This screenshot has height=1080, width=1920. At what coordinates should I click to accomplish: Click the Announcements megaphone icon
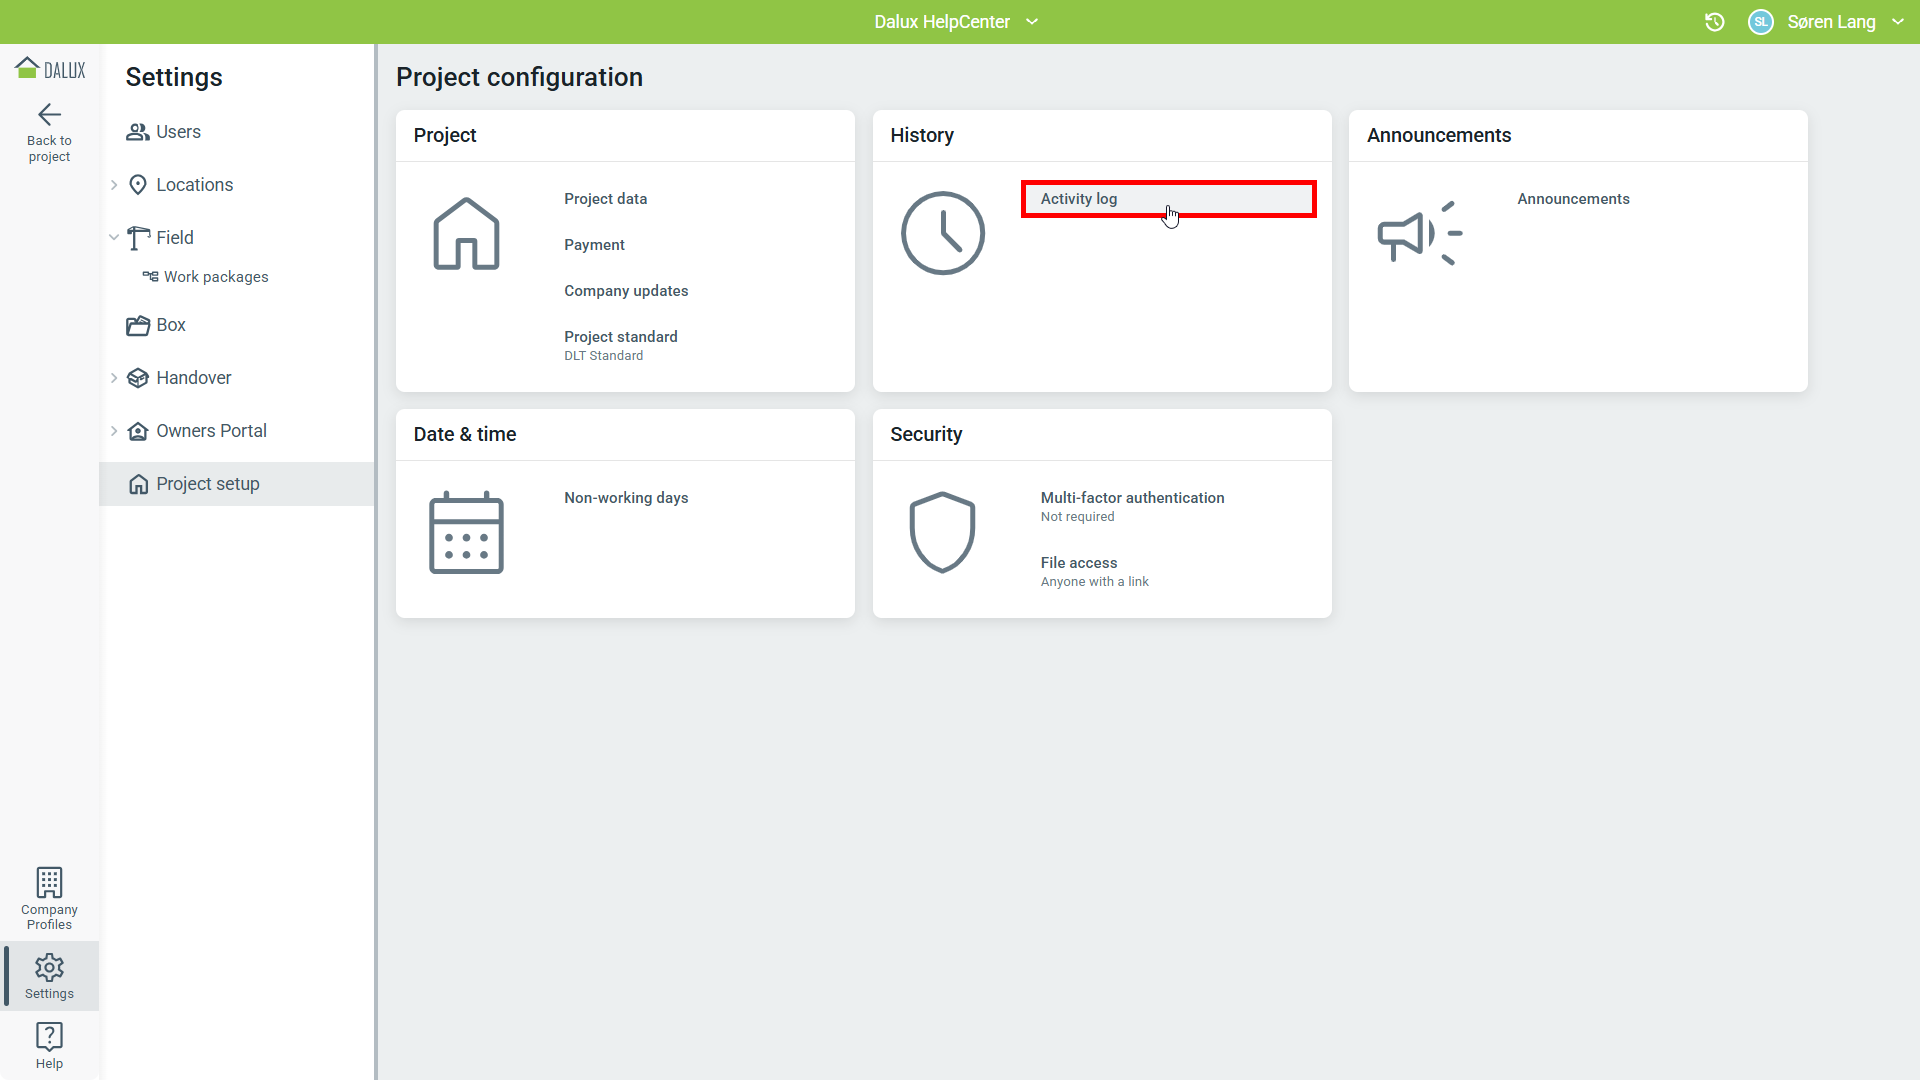click(x=1419, y=234)
